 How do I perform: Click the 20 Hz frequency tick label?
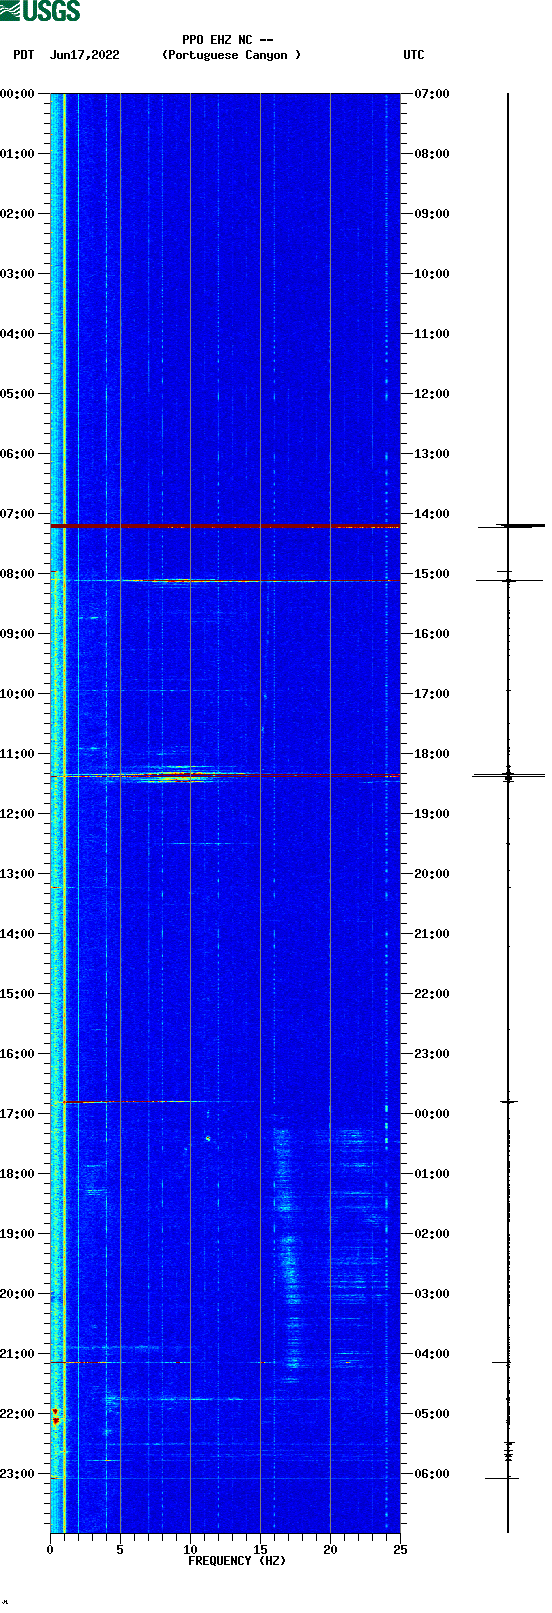(x=330, y=1550)
